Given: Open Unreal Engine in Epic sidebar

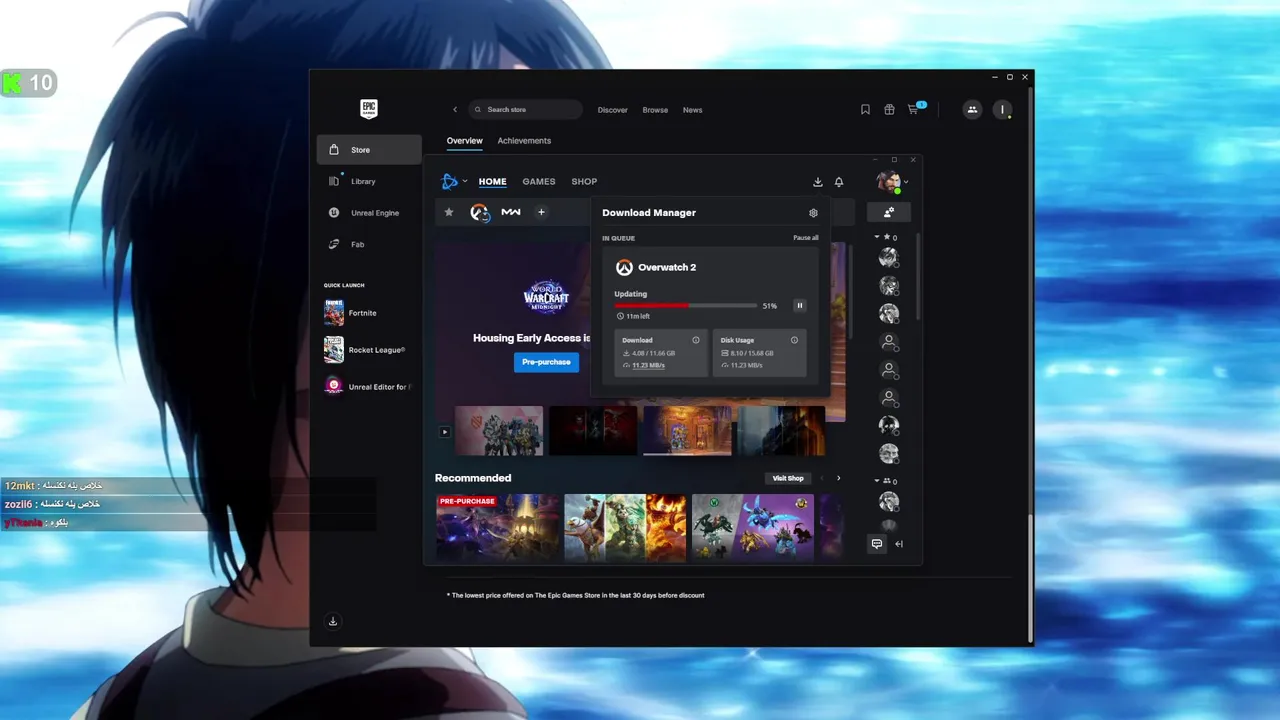Looking at the screenshot, I should click(369, 213).
